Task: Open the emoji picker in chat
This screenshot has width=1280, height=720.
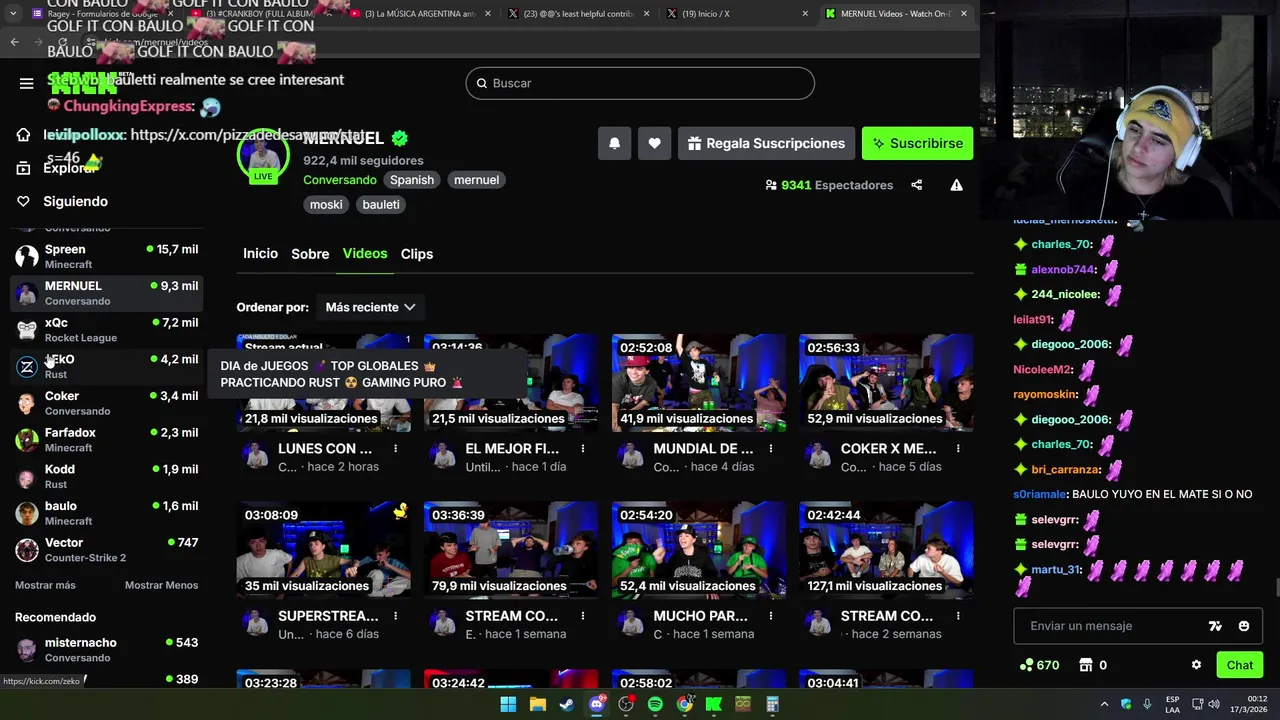Action: [1244, 626]
